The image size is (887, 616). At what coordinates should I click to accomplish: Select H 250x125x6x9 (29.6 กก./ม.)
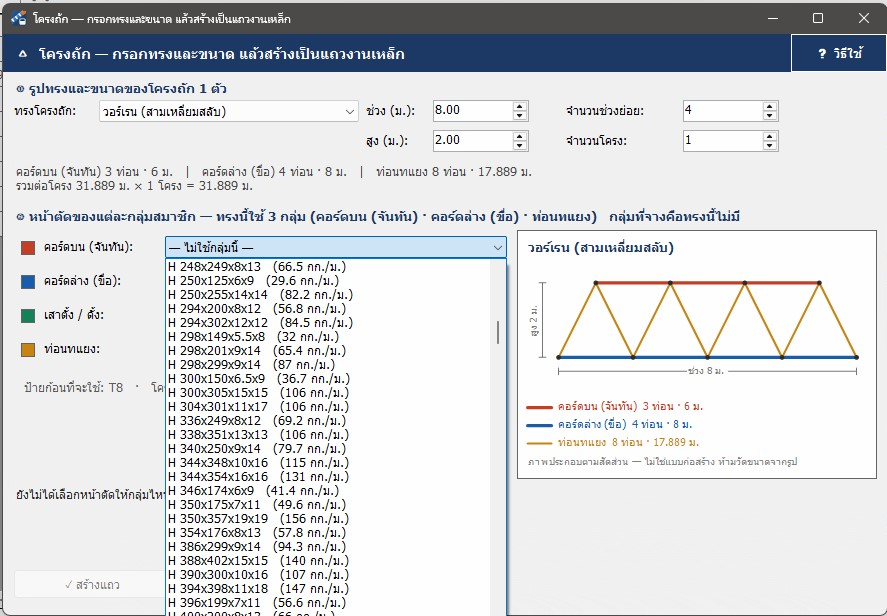pos(328,281)
